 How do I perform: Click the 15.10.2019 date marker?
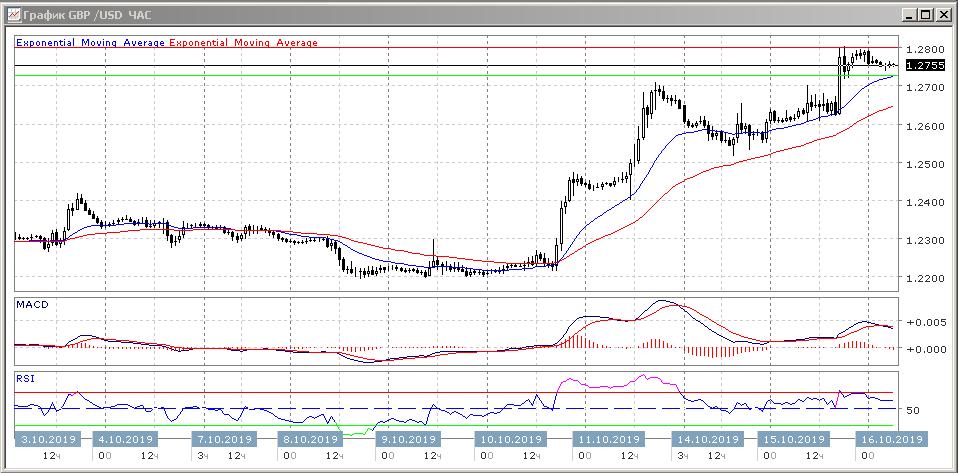click(792, 439)
